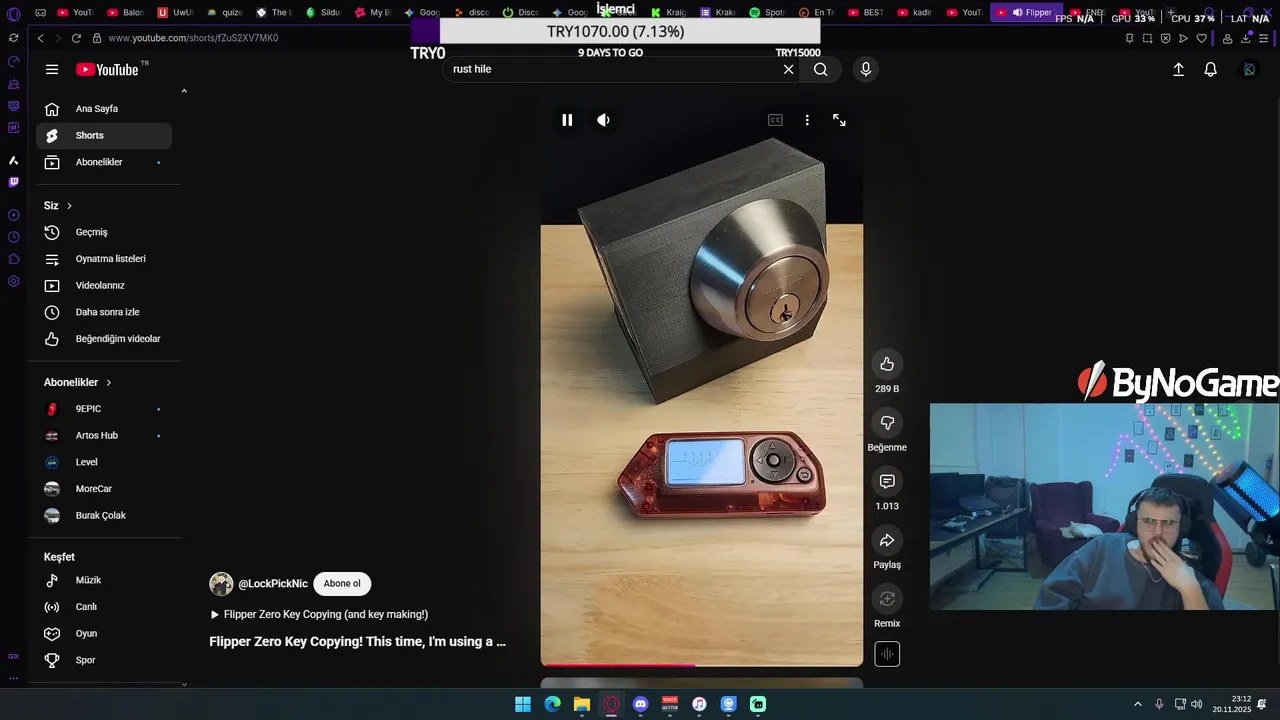
Task: Run search with magnifier button
Action: coord(820,69)
